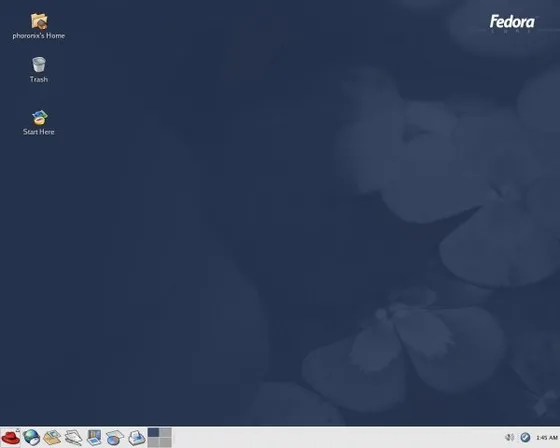Open the presentation app panel icon
Screen dimensions: 560x448
coord(94,438)
